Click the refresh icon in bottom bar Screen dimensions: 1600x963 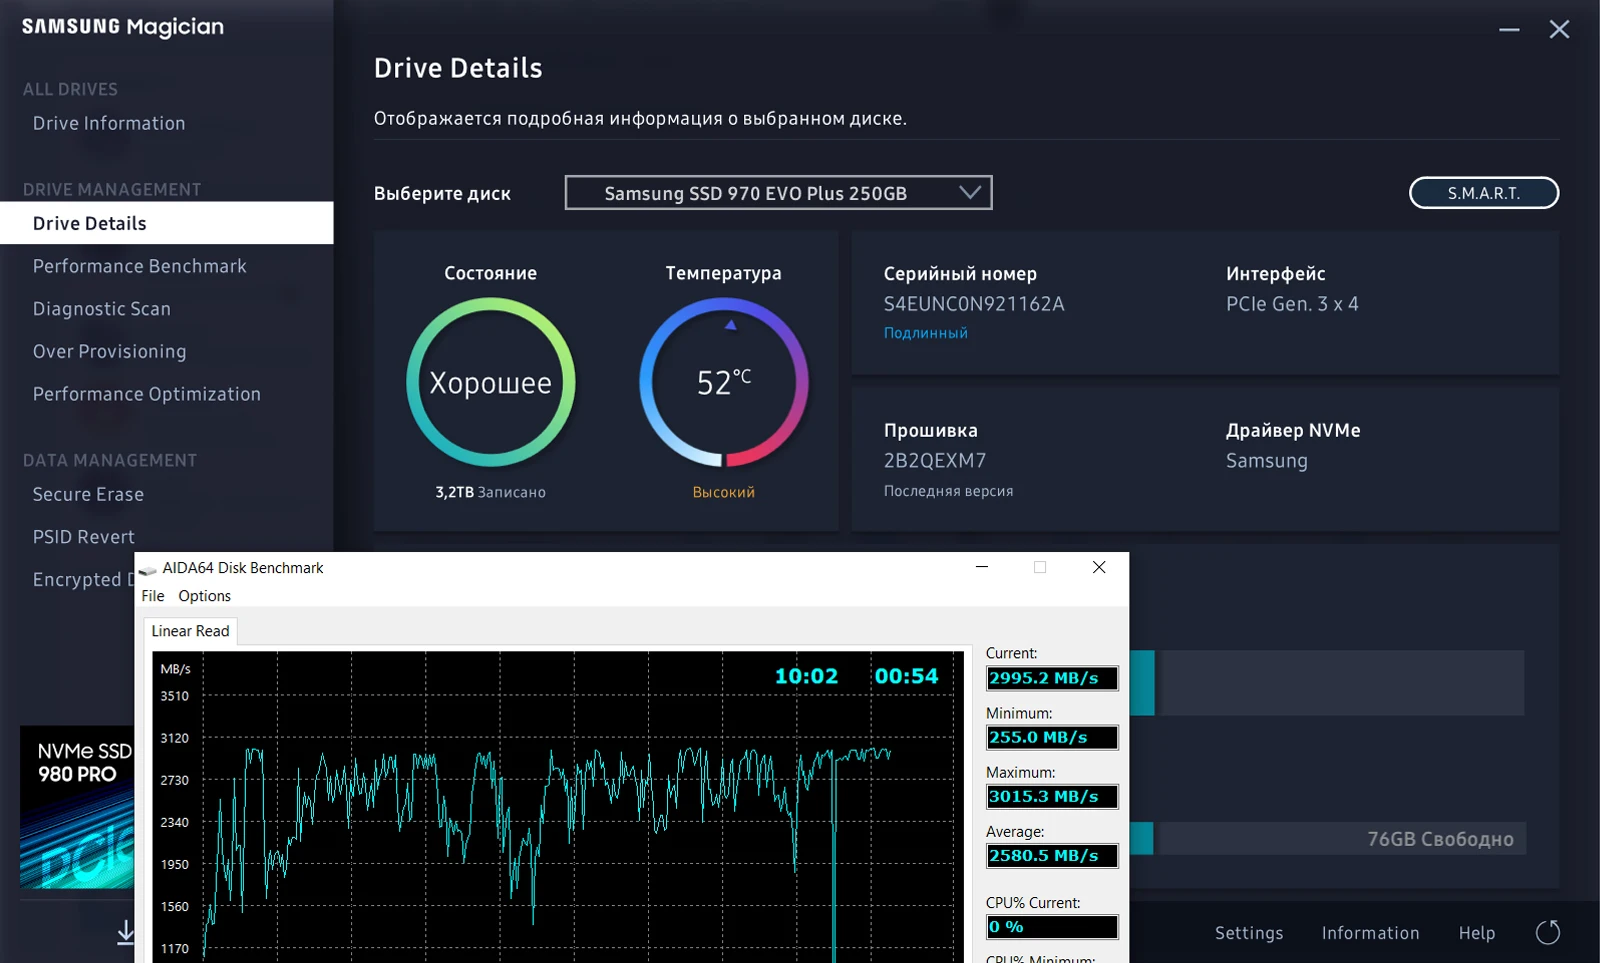[1547, 932]
